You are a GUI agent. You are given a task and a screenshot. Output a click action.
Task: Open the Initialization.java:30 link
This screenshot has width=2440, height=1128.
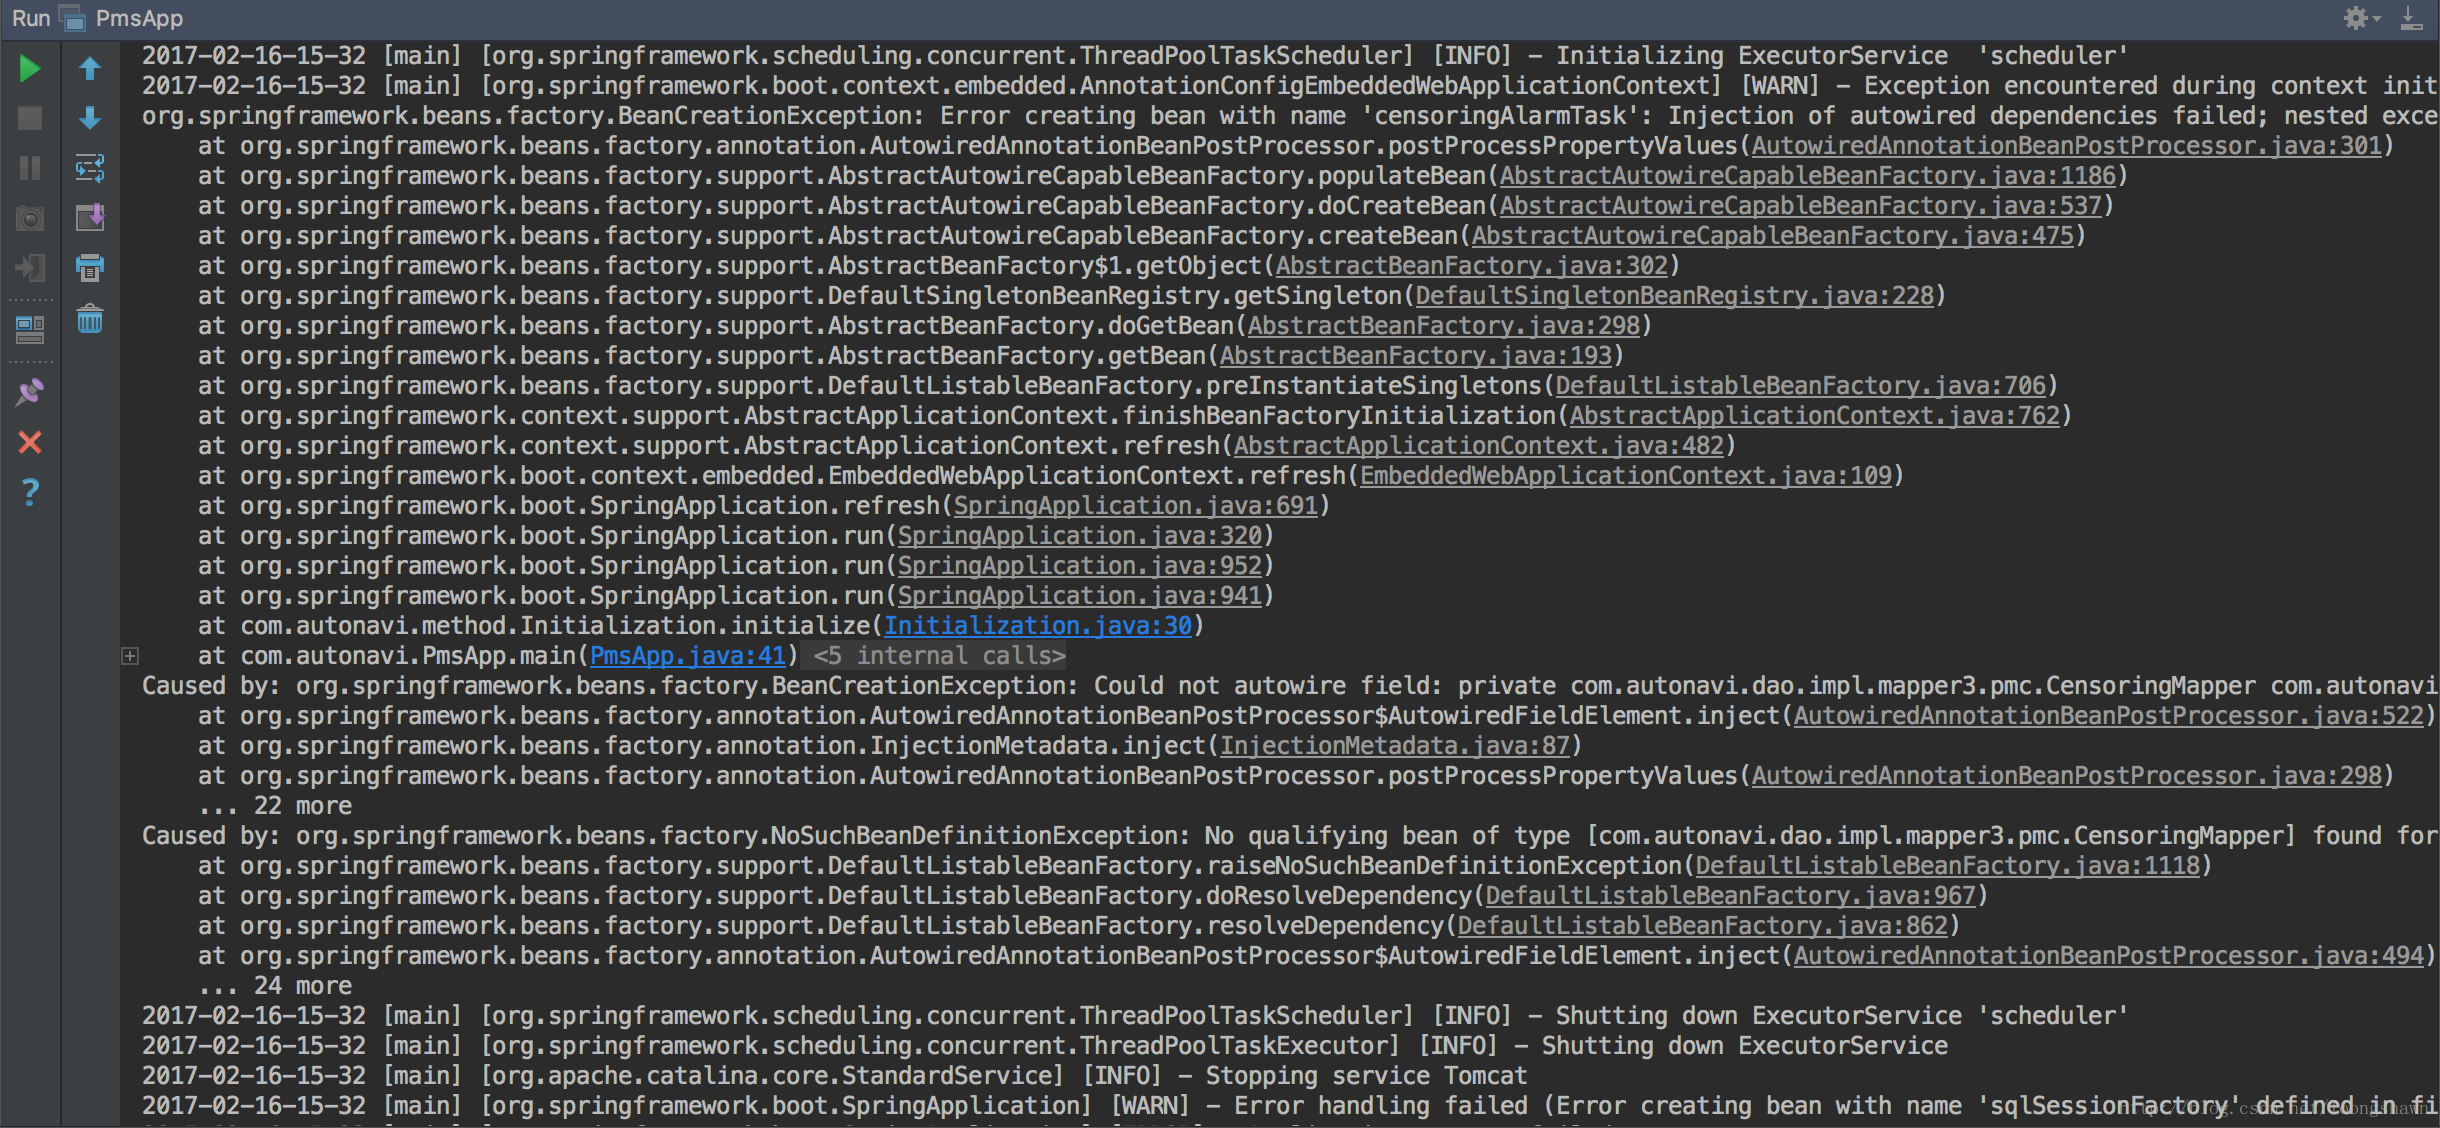pos(1037,626)
